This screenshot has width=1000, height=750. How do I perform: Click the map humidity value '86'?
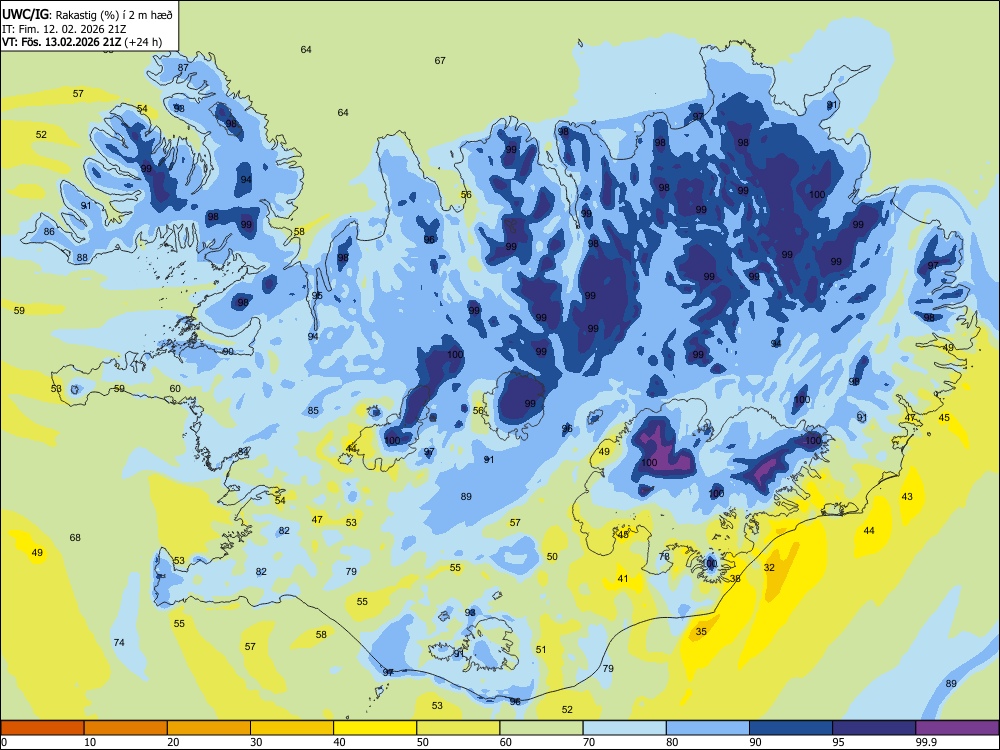49,232
